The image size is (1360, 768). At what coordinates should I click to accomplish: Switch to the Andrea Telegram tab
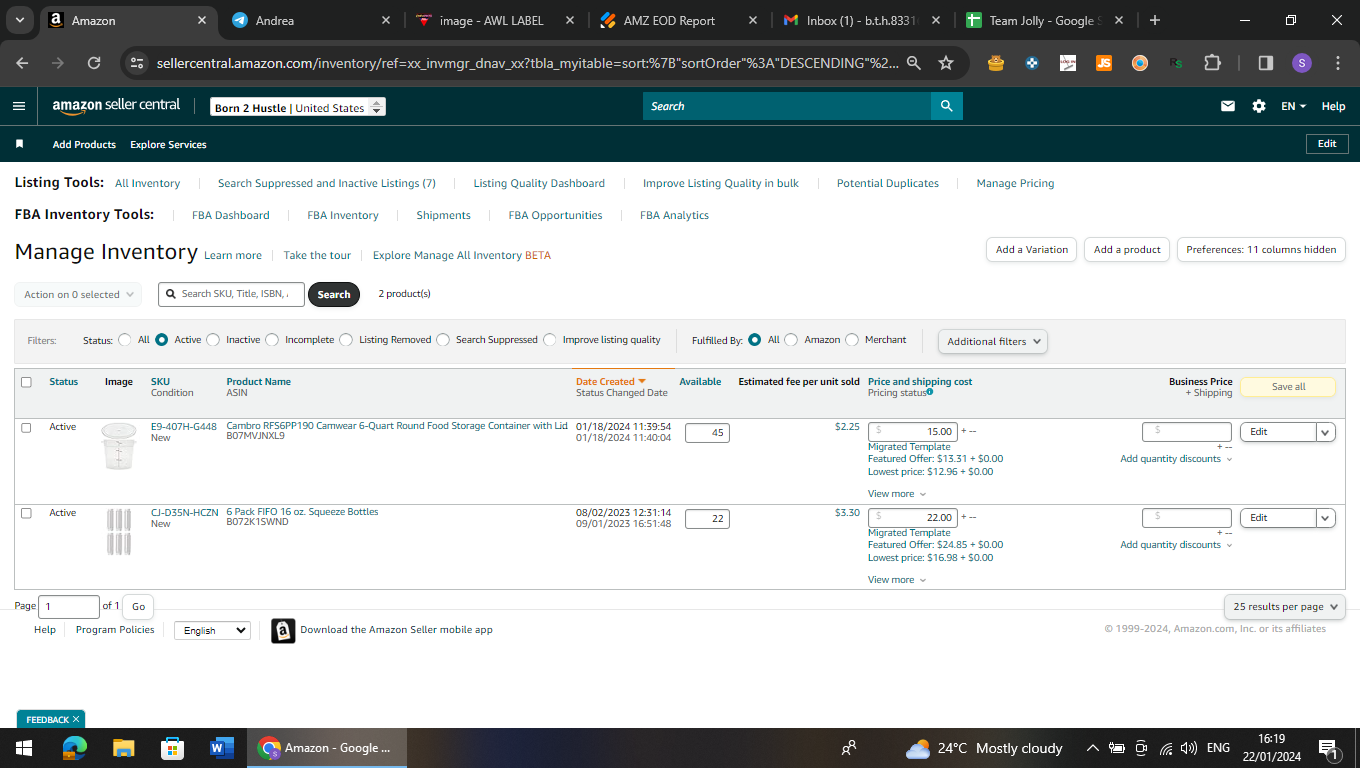[x=310, y=20]
